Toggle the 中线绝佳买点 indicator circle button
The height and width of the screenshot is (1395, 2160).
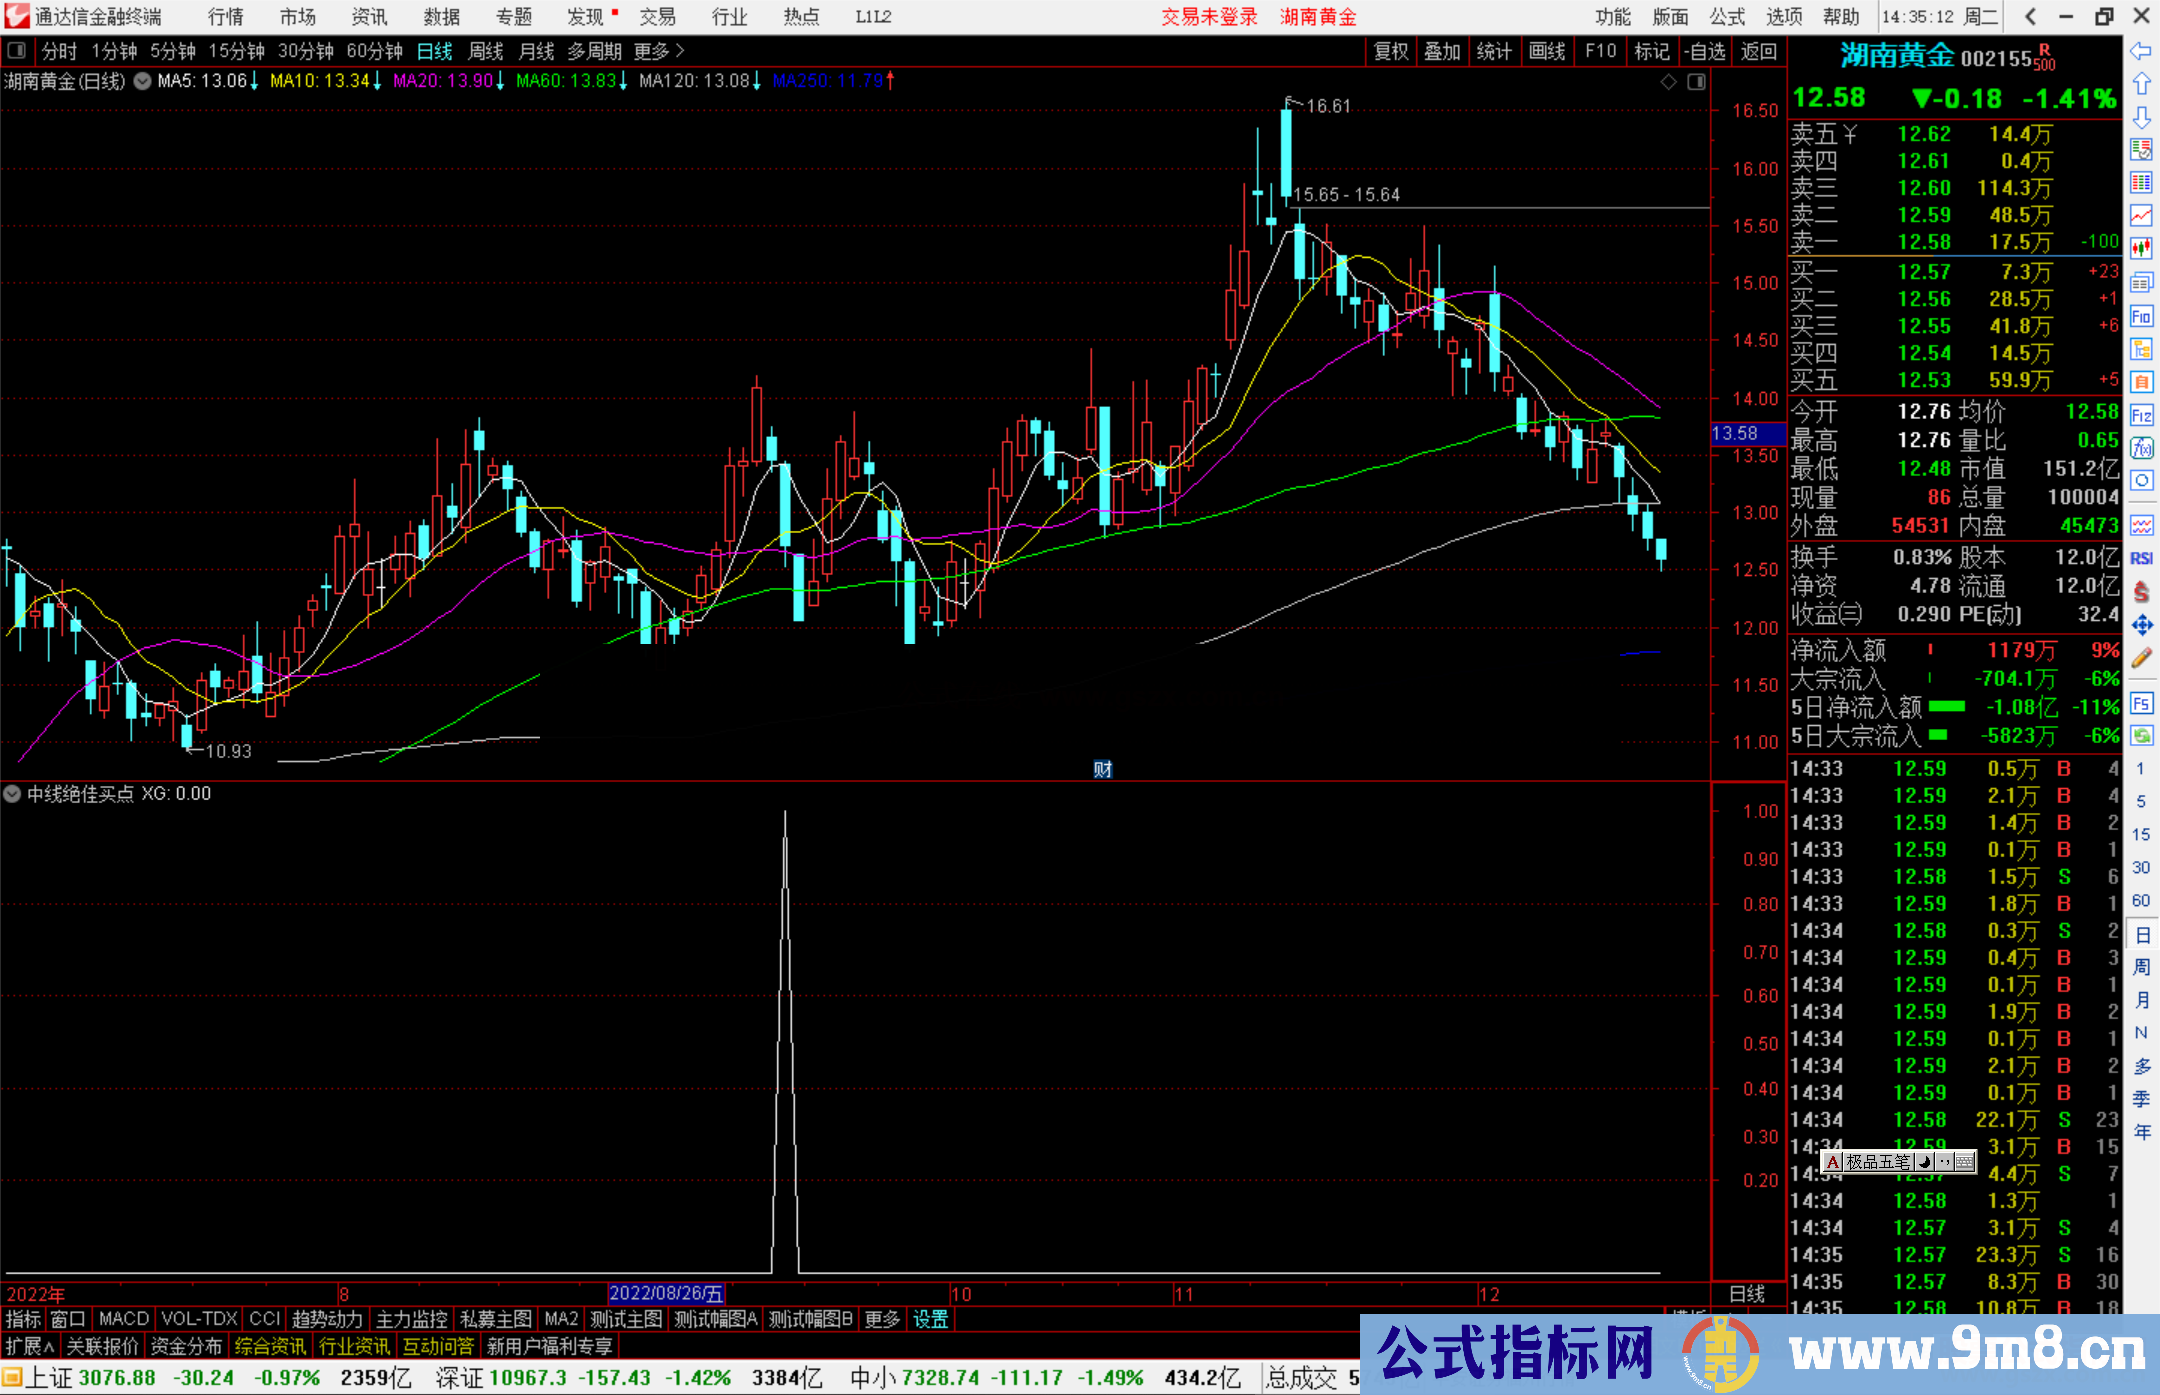pyautogui.click(x=12, y=794)
